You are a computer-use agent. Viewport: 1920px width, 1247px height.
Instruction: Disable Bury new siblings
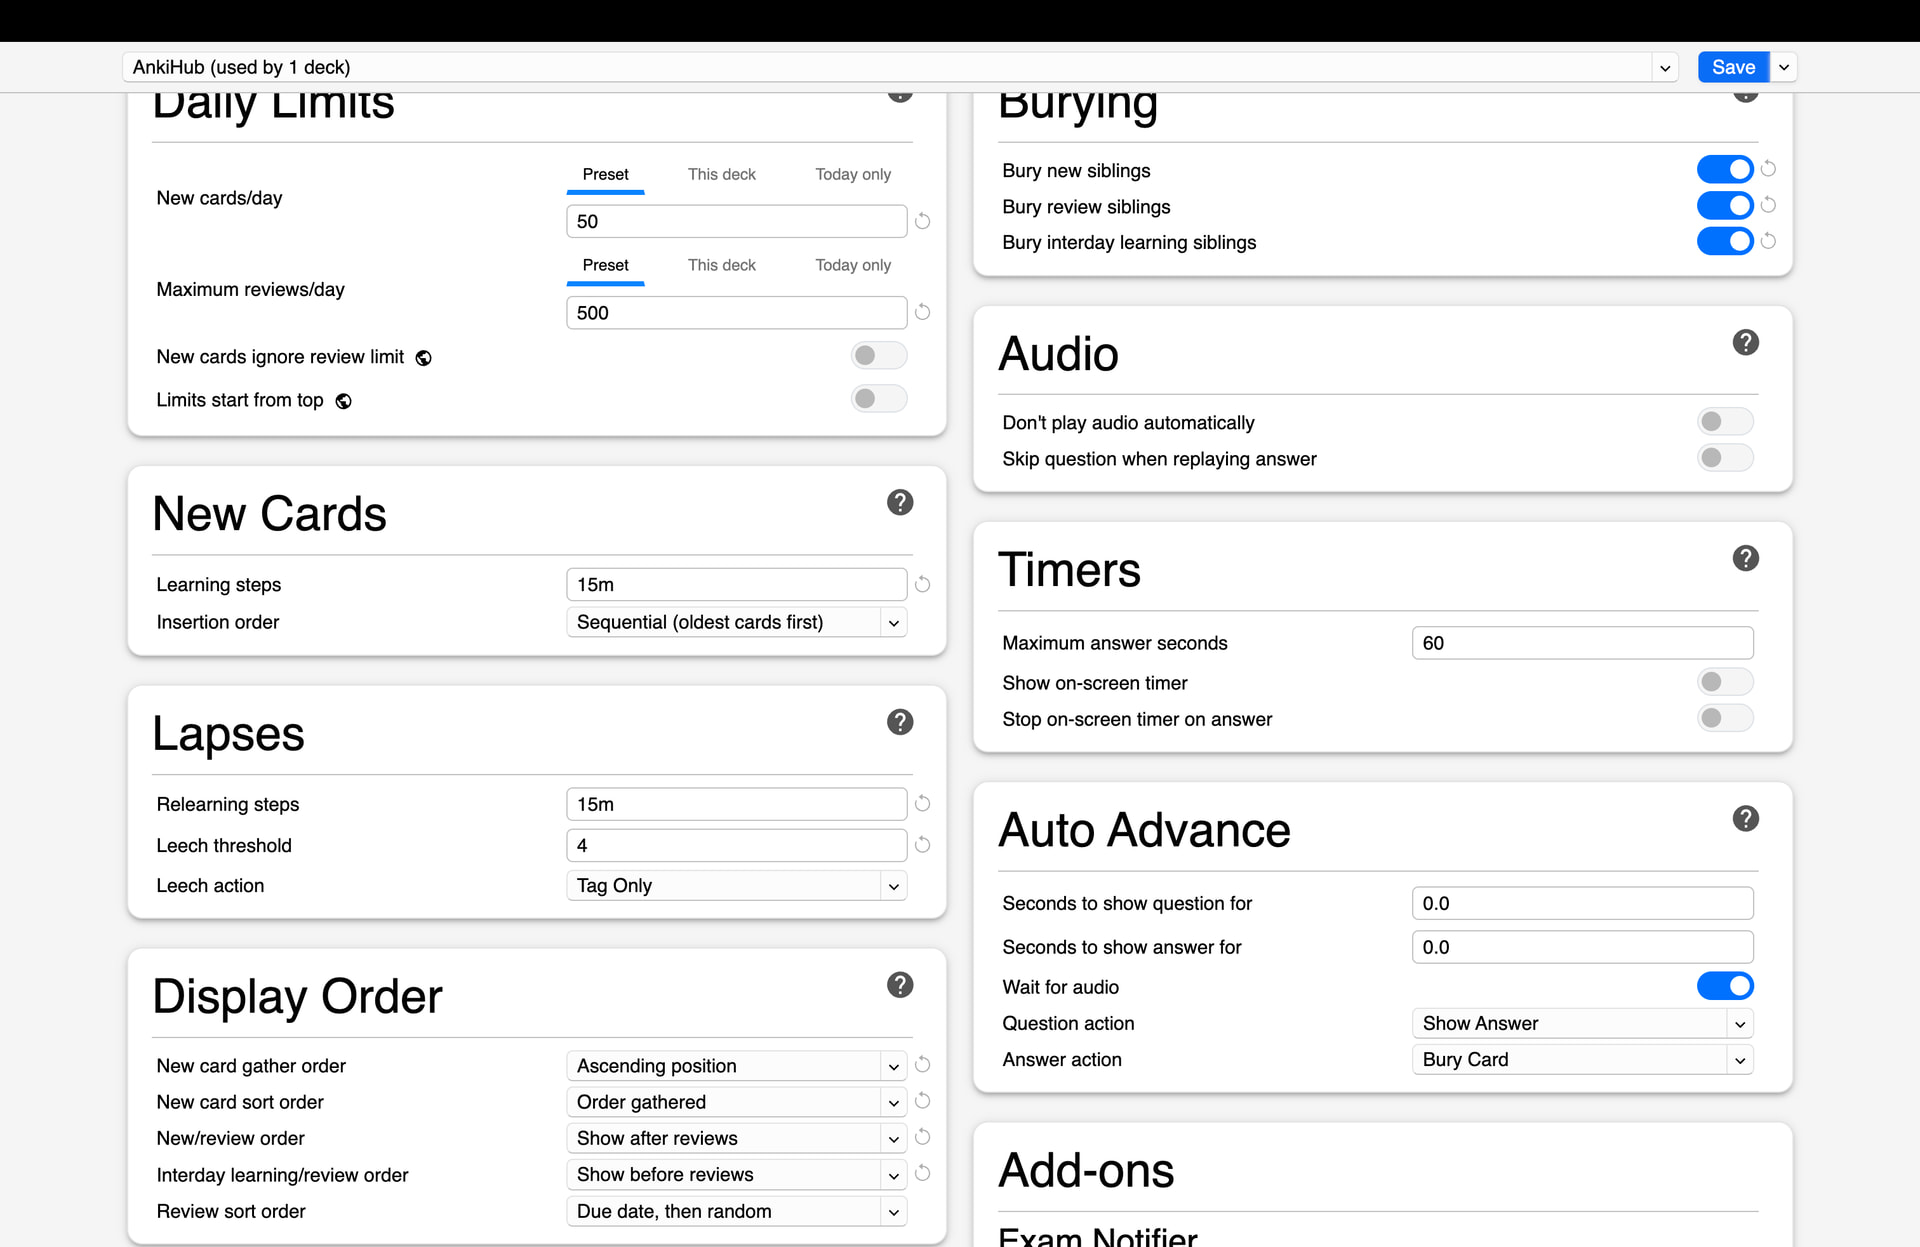click(x=1725, y=169)
